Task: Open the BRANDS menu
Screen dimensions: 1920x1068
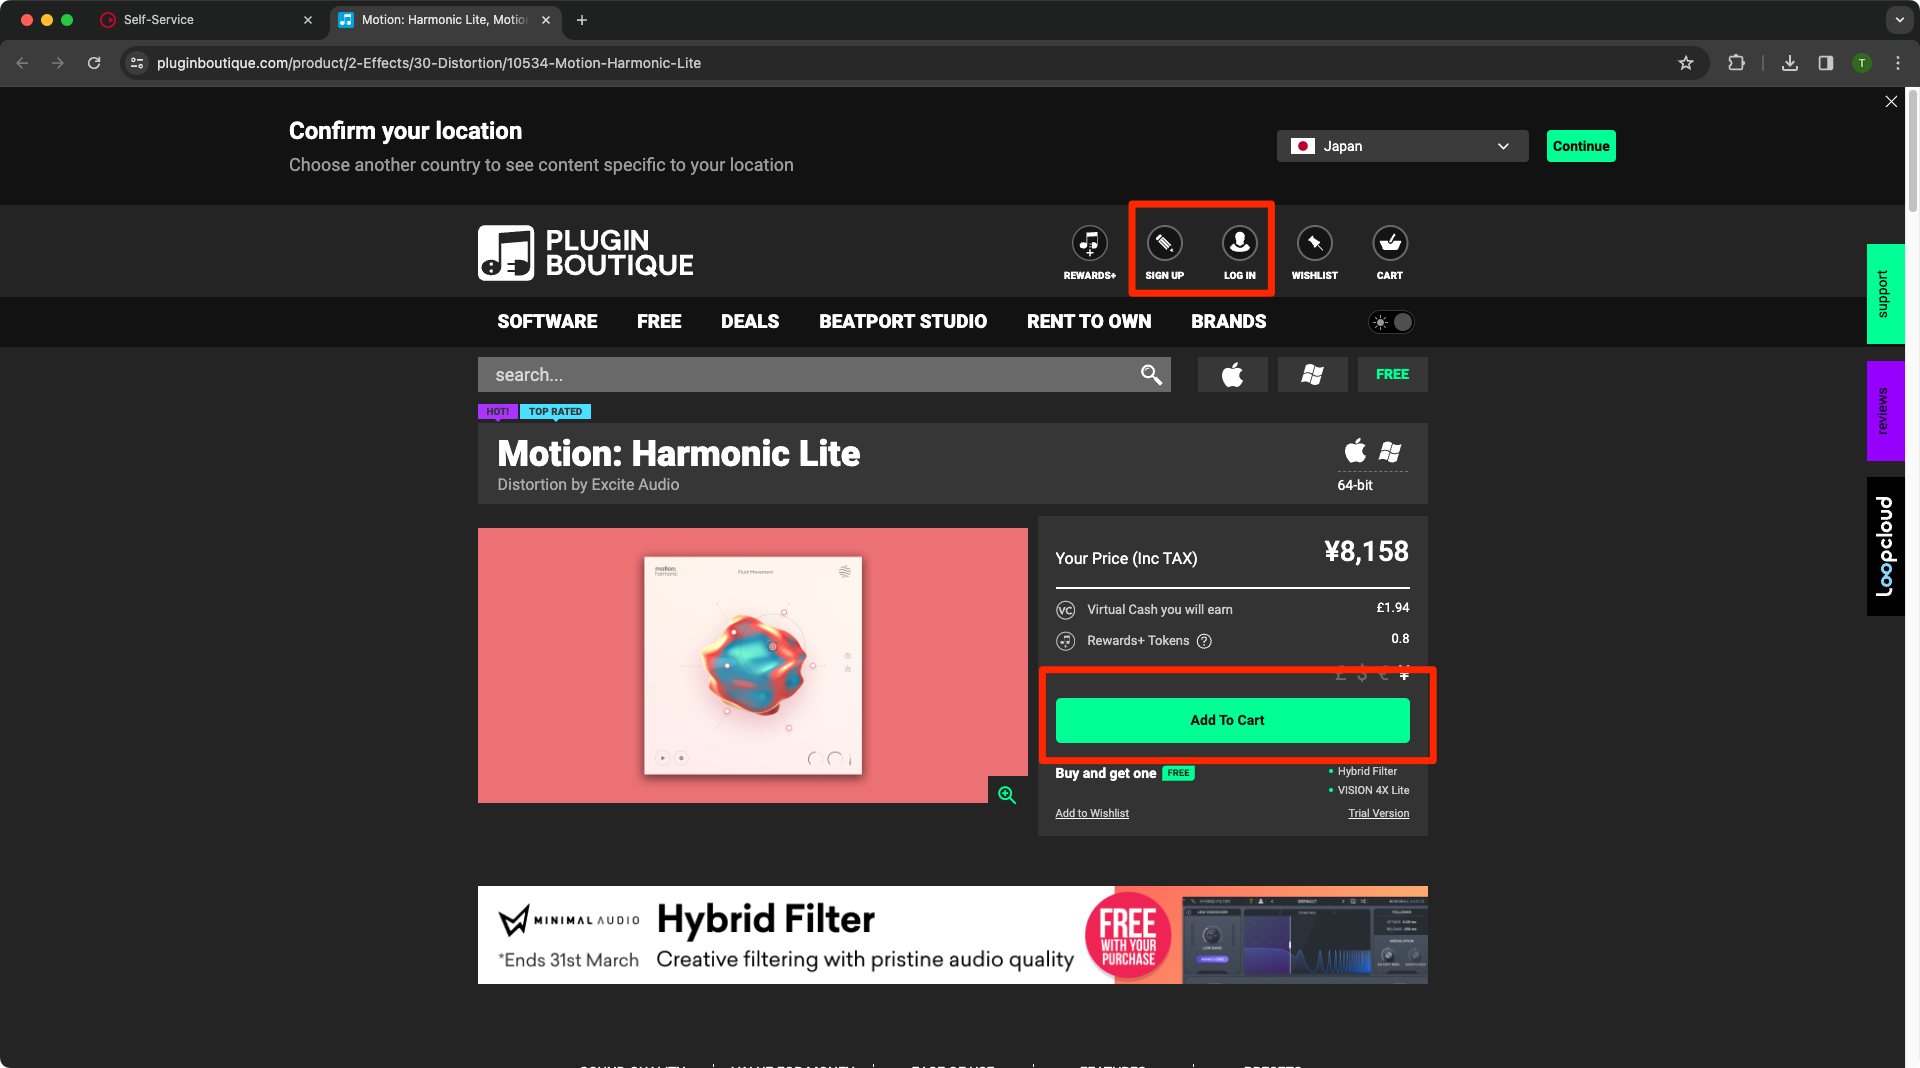Action: tap(1228, 322)
